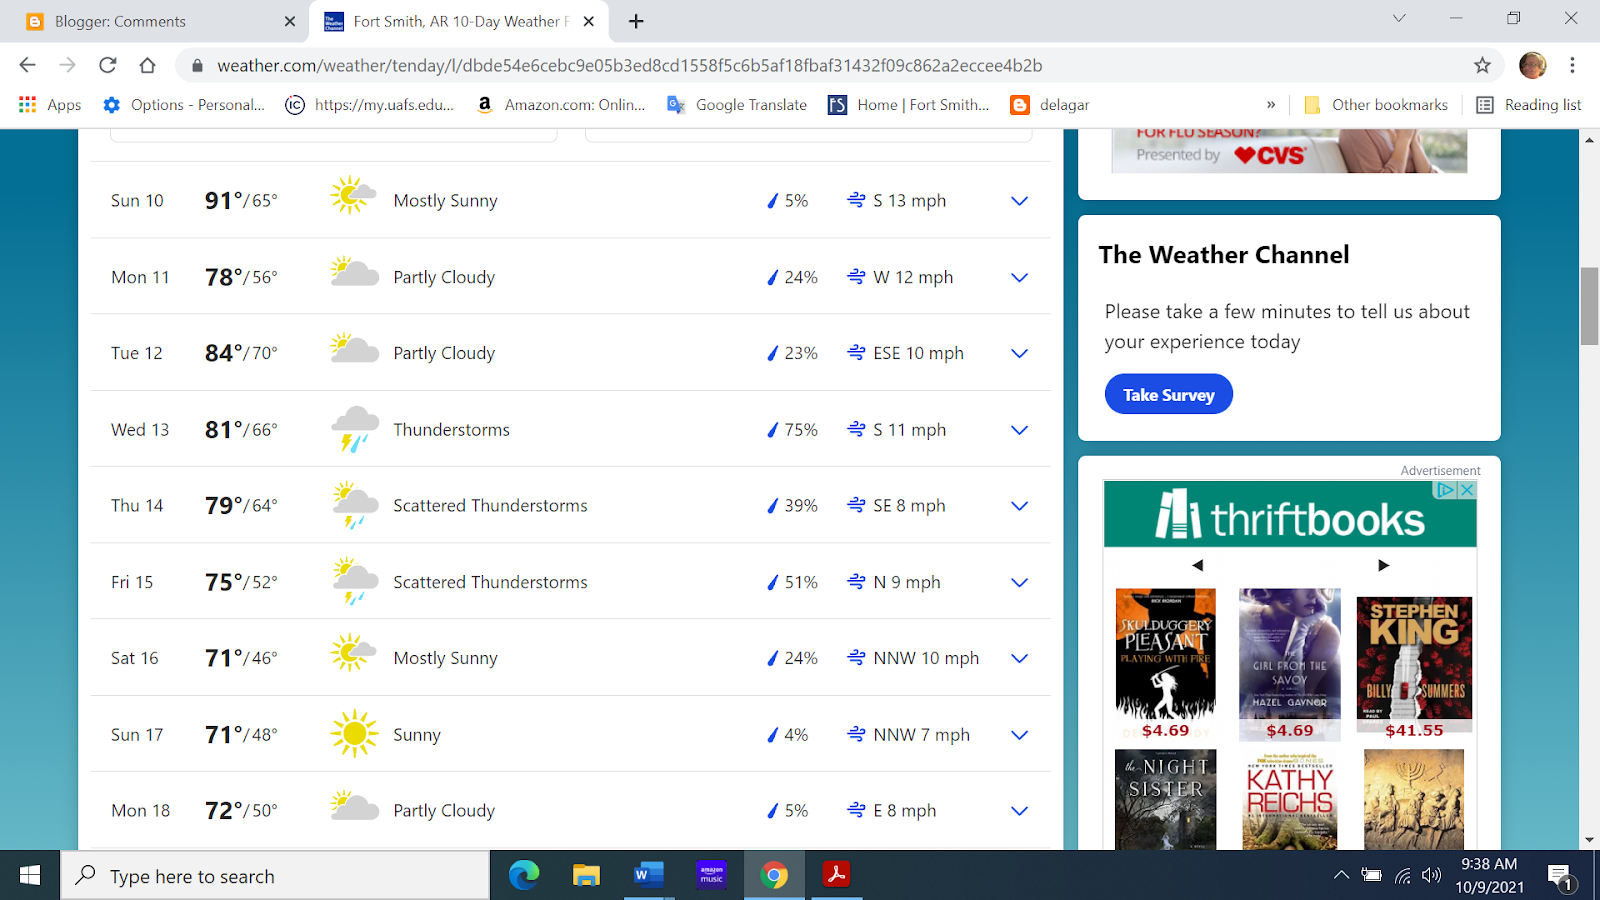Viewport: 1600px width, 900px height.
Task: Open the tab search dropdown arrow
Action: coord(1399,18)
